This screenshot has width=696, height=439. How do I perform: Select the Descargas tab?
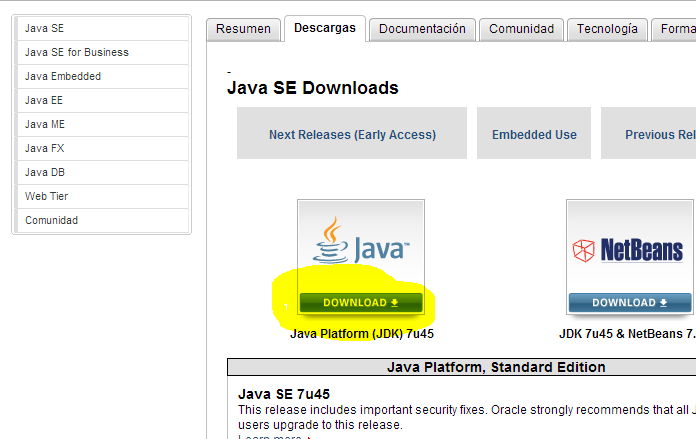[x=325, y=28]
